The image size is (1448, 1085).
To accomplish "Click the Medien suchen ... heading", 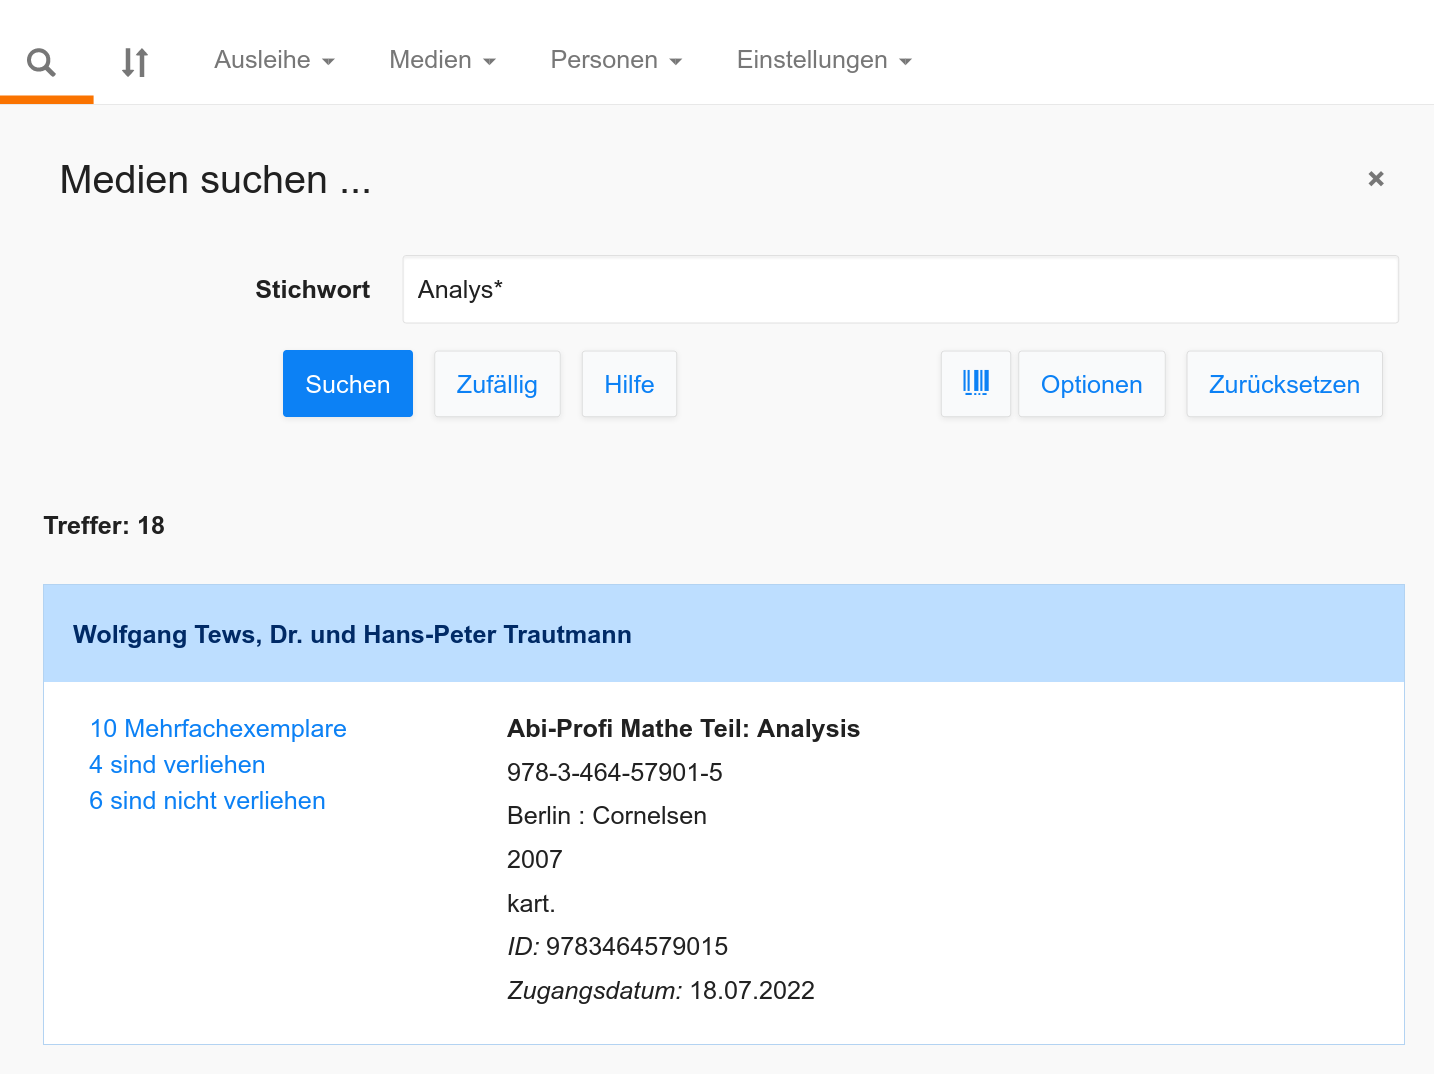I will (x=216, y=180).
